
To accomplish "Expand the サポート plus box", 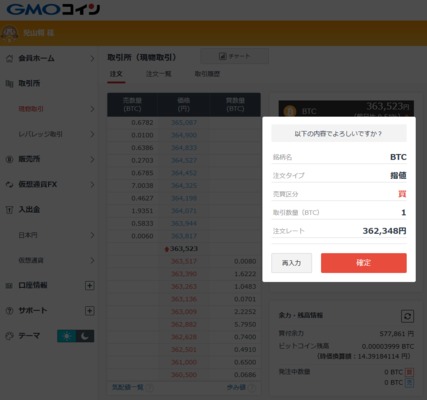I will pyautogui.click(x=89, y=311).
